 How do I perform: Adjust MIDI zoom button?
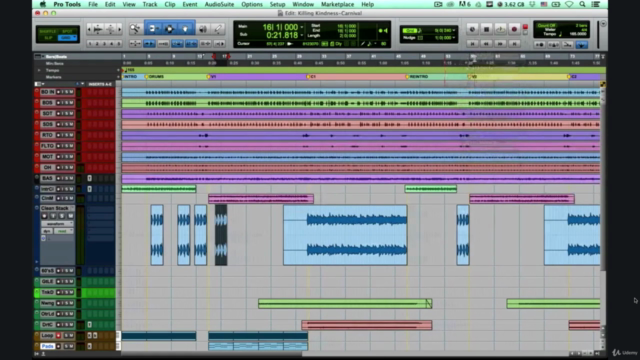(110, 29)
